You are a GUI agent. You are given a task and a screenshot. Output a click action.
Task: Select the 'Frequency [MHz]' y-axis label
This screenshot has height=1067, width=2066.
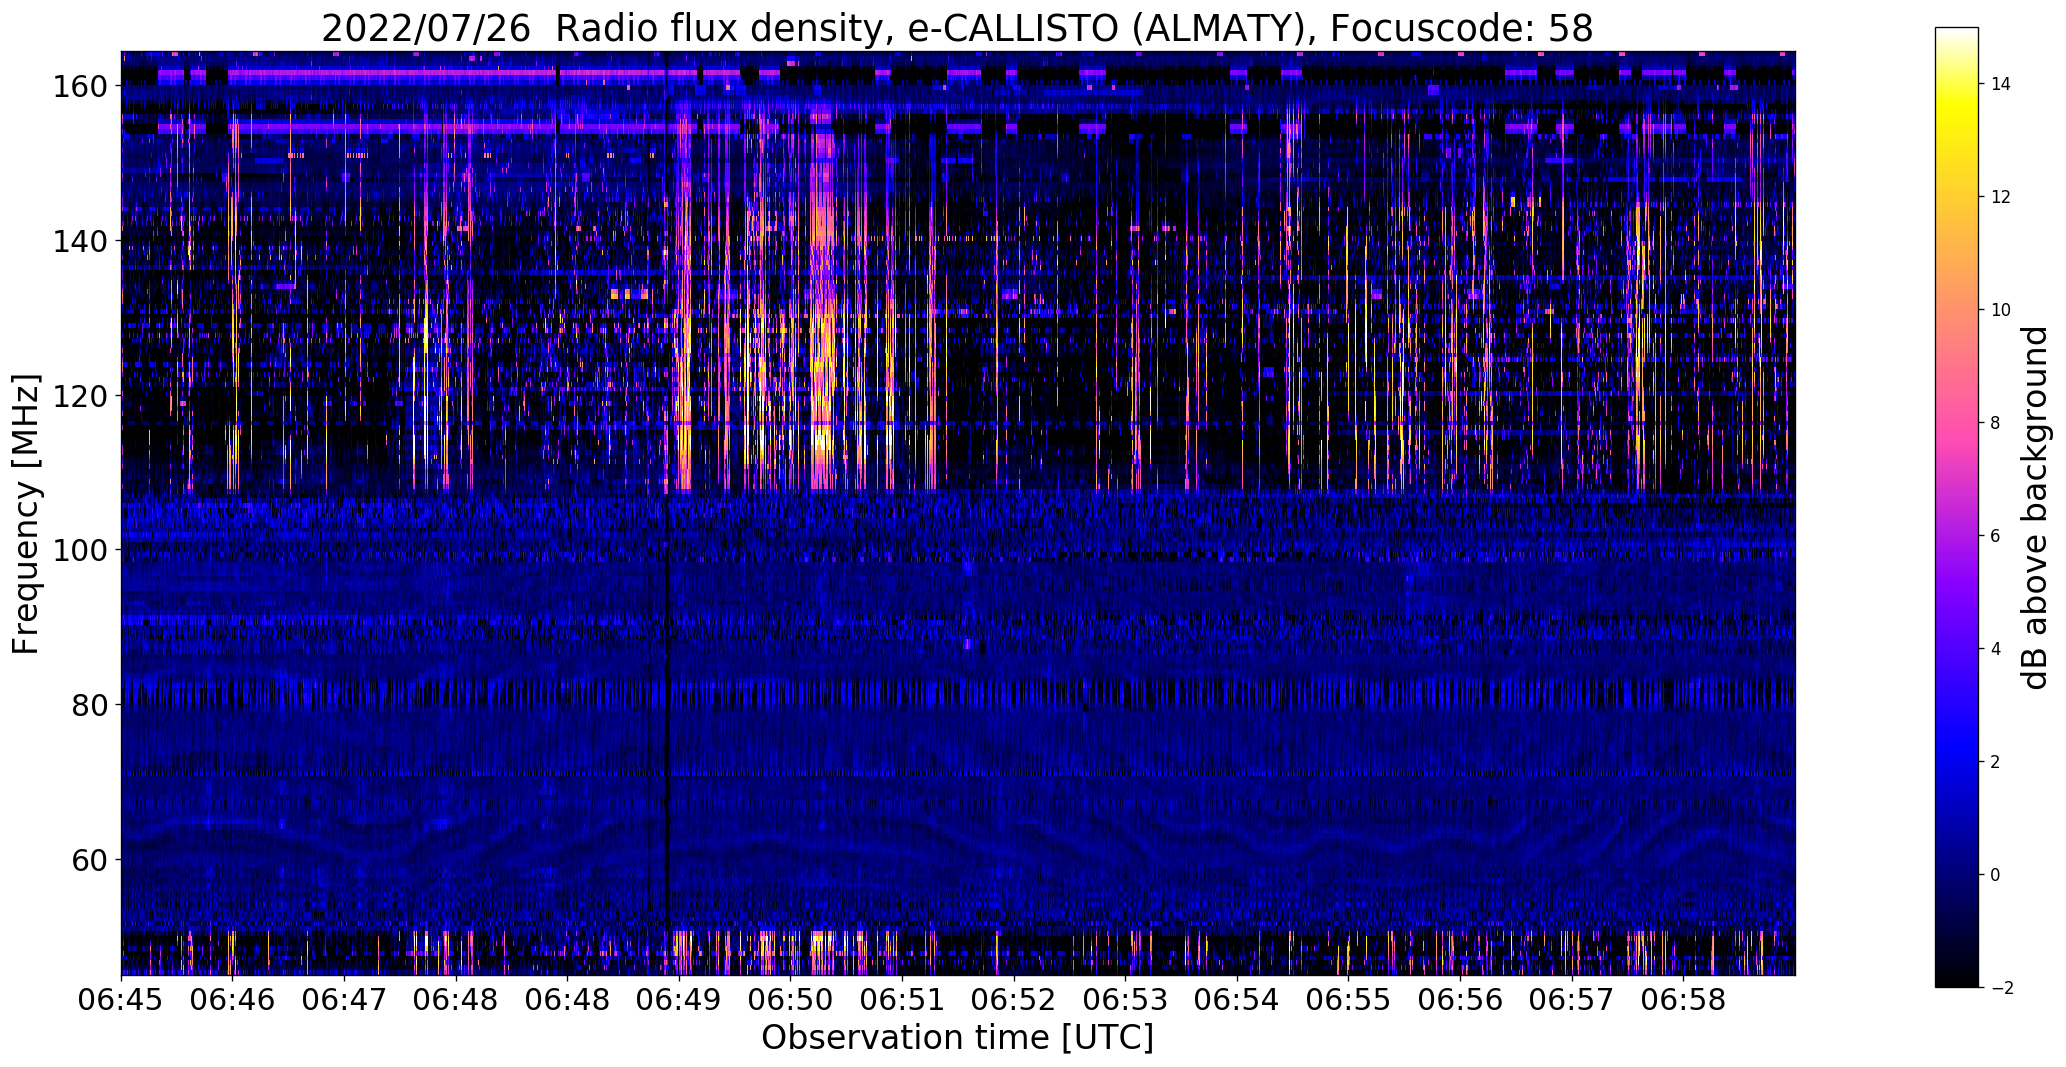click(26, 514)
